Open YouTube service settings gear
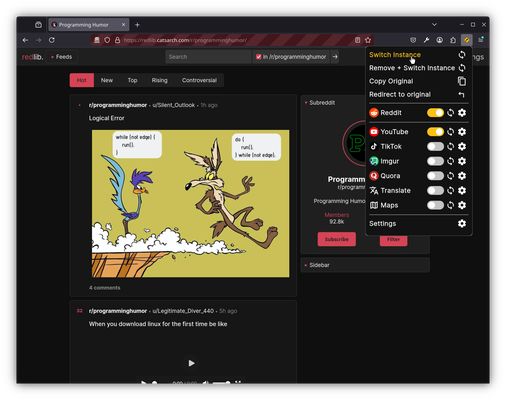The image size is (506, 400). click(x=462, y=132)
